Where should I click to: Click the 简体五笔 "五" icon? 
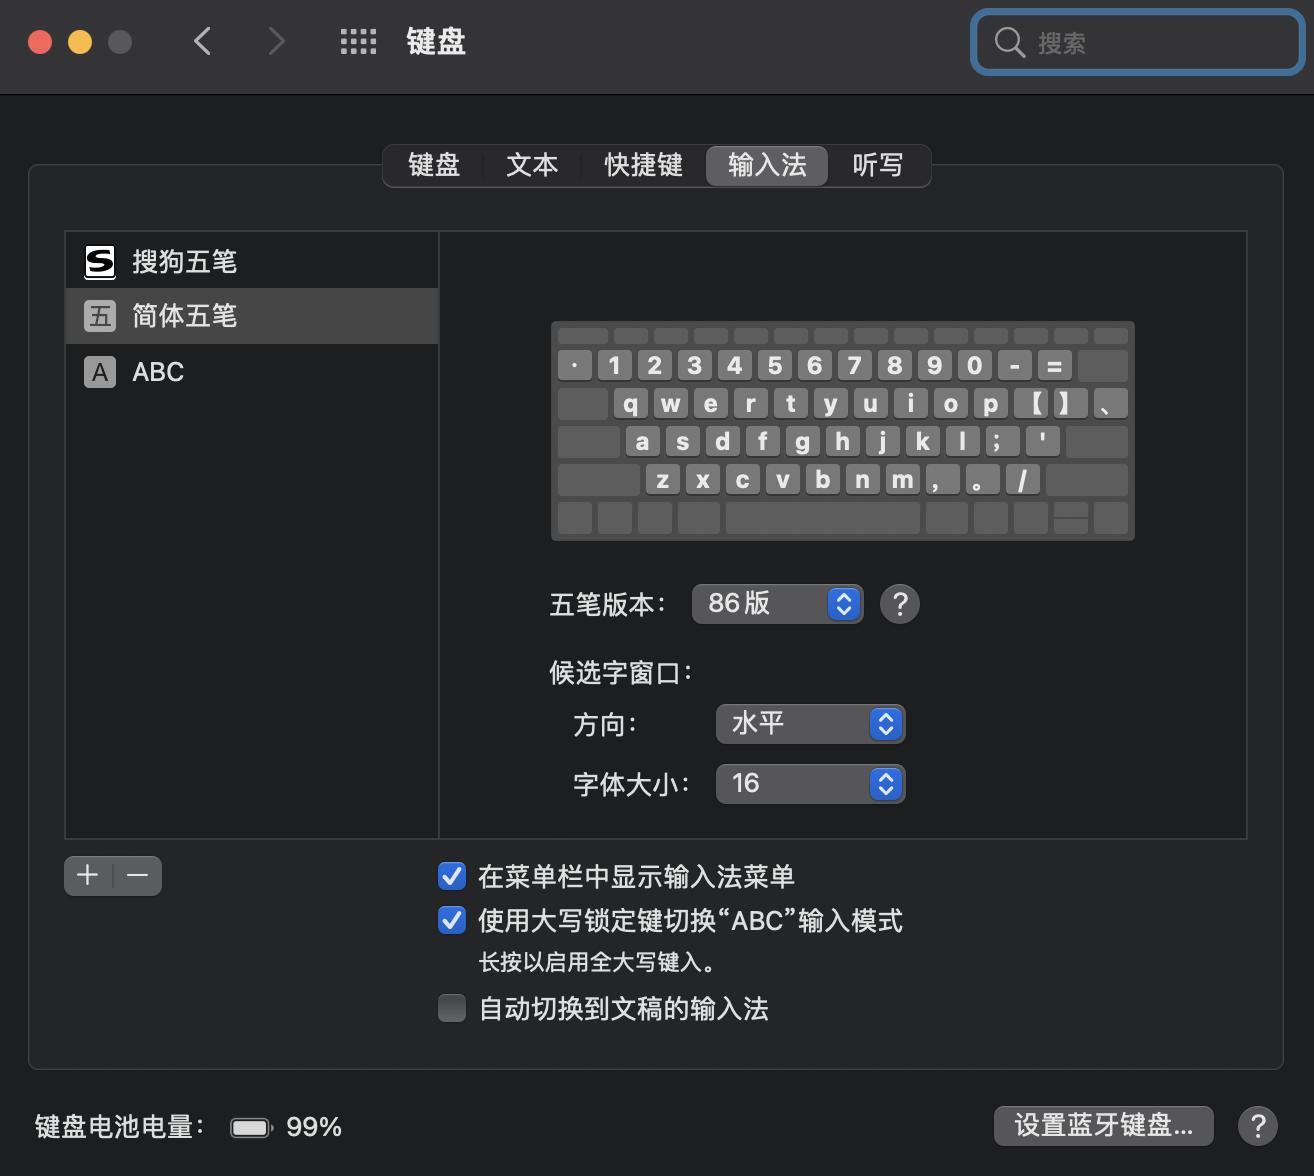pos(99,315)
